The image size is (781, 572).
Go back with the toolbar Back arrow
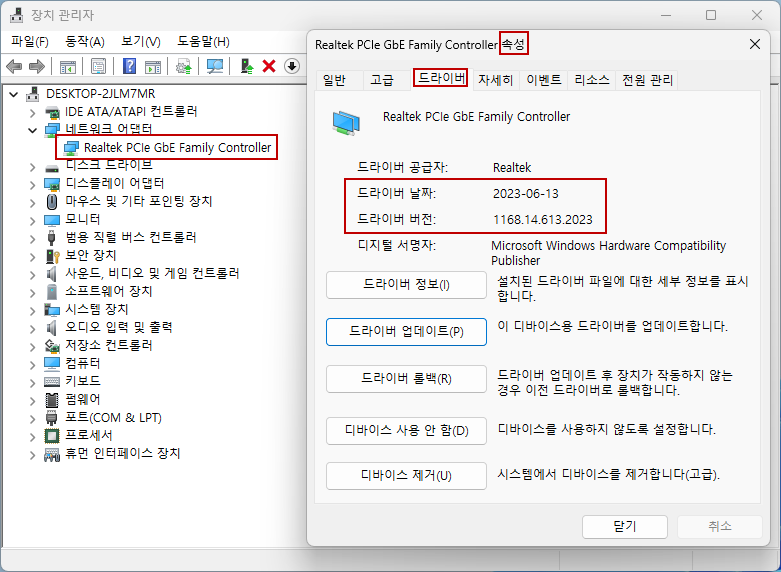click(x=14, y=66)
